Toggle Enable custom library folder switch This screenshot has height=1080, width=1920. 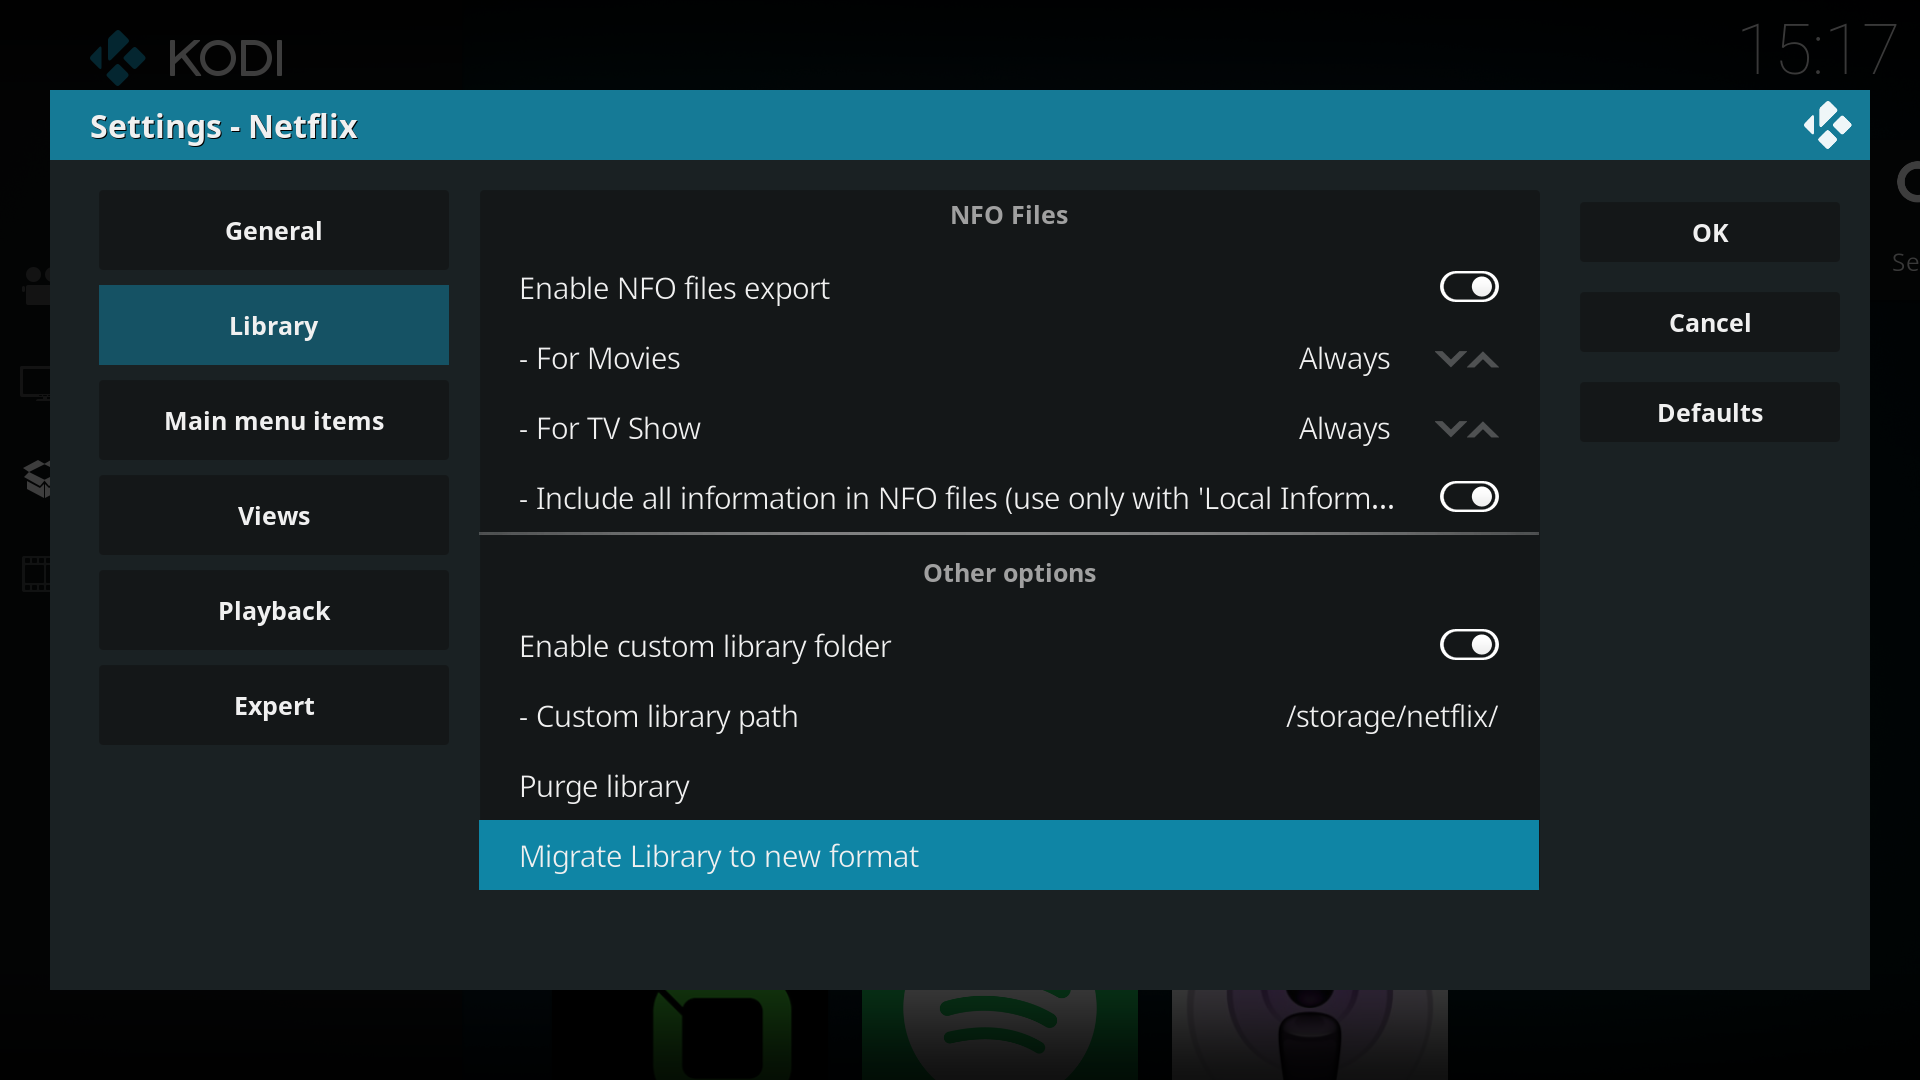[x=1468, y=645]
